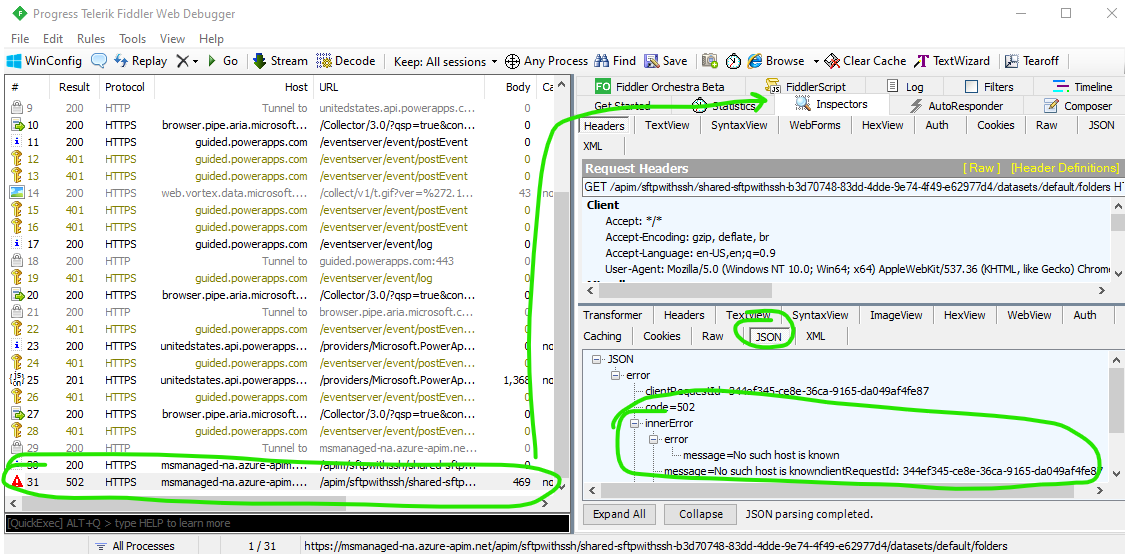
Task: Select response WebView tab
Action: [1029, 315]
